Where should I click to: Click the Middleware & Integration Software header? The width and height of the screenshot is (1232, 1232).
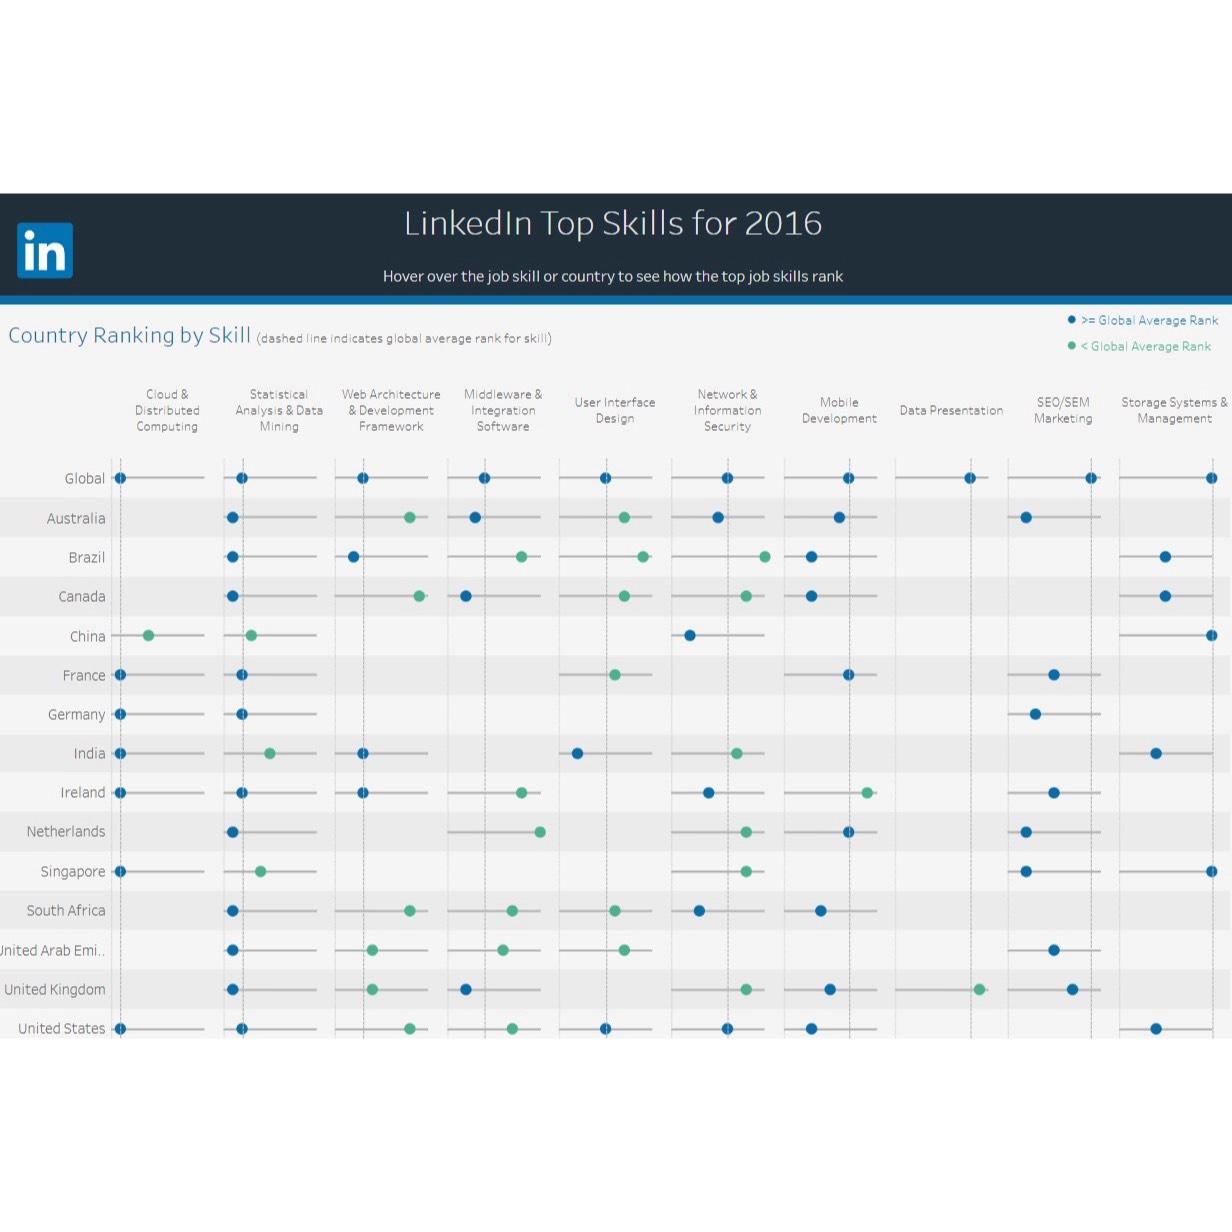tap(503, 410)
